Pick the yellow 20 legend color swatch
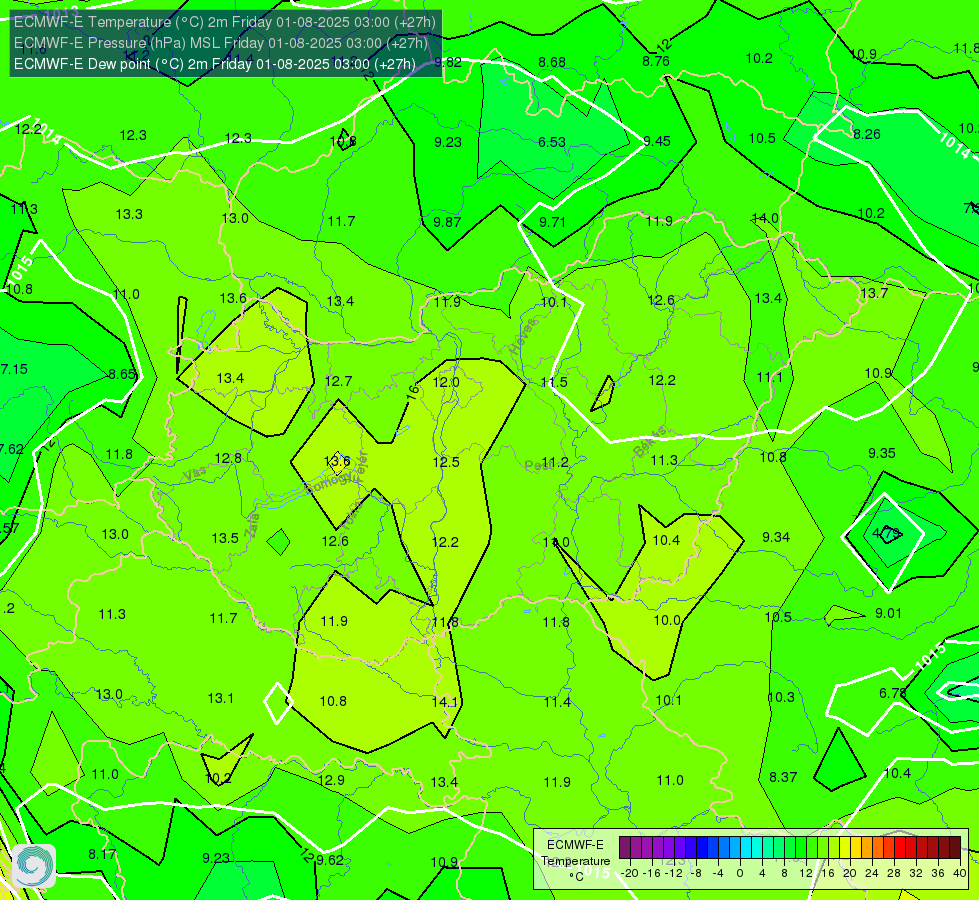Screen dimensions: 979x900 tap(845, 848)
